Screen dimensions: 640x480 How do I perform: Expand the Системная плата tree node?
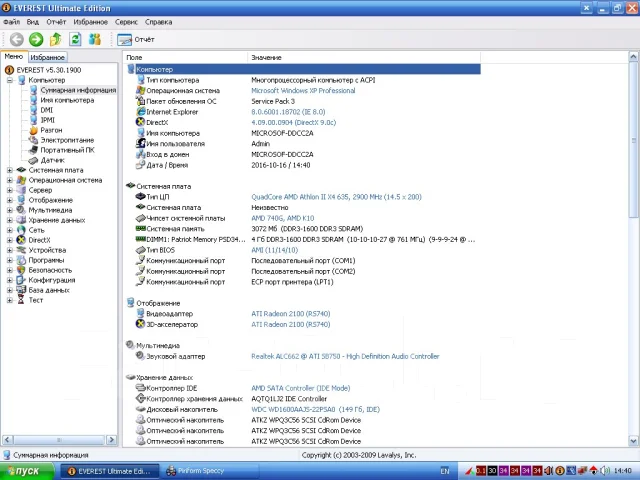[10, 170]
